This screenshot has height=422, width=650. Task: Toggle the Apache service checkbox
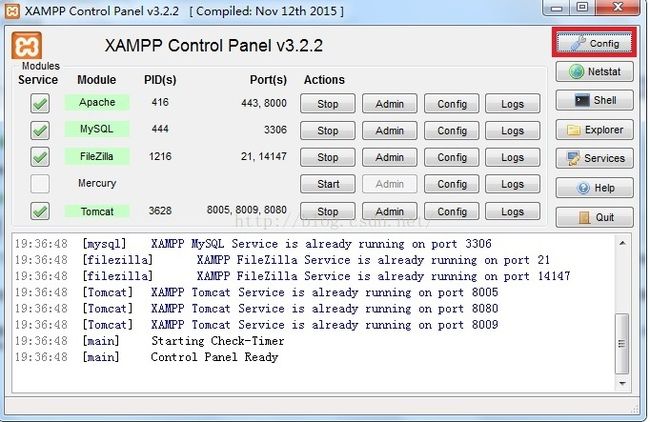40,103
